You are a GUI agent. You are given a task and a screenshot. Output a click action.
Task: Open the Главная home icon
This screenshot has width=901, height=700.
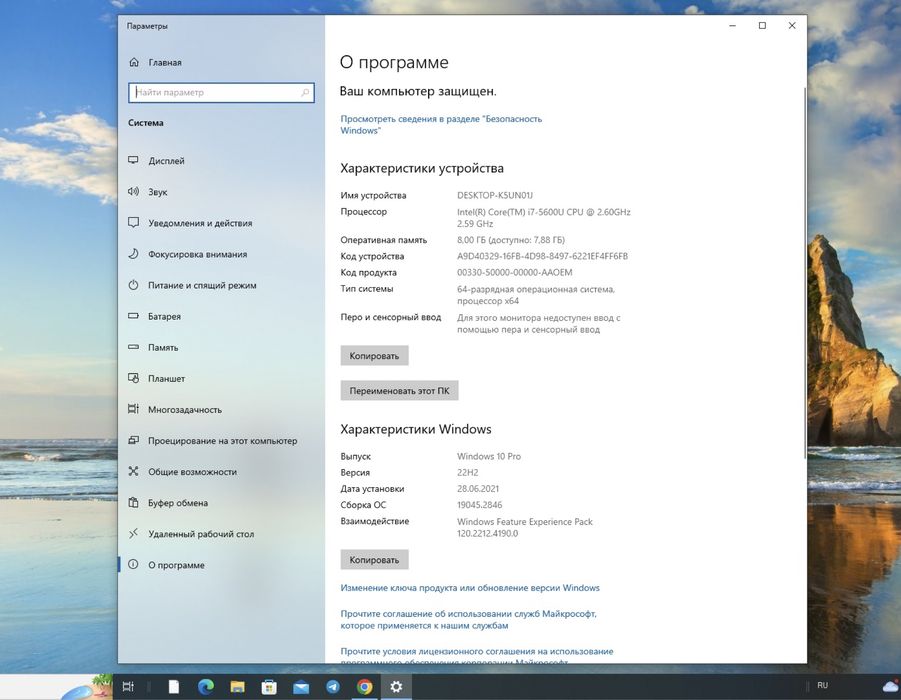(x=134, y=62)
